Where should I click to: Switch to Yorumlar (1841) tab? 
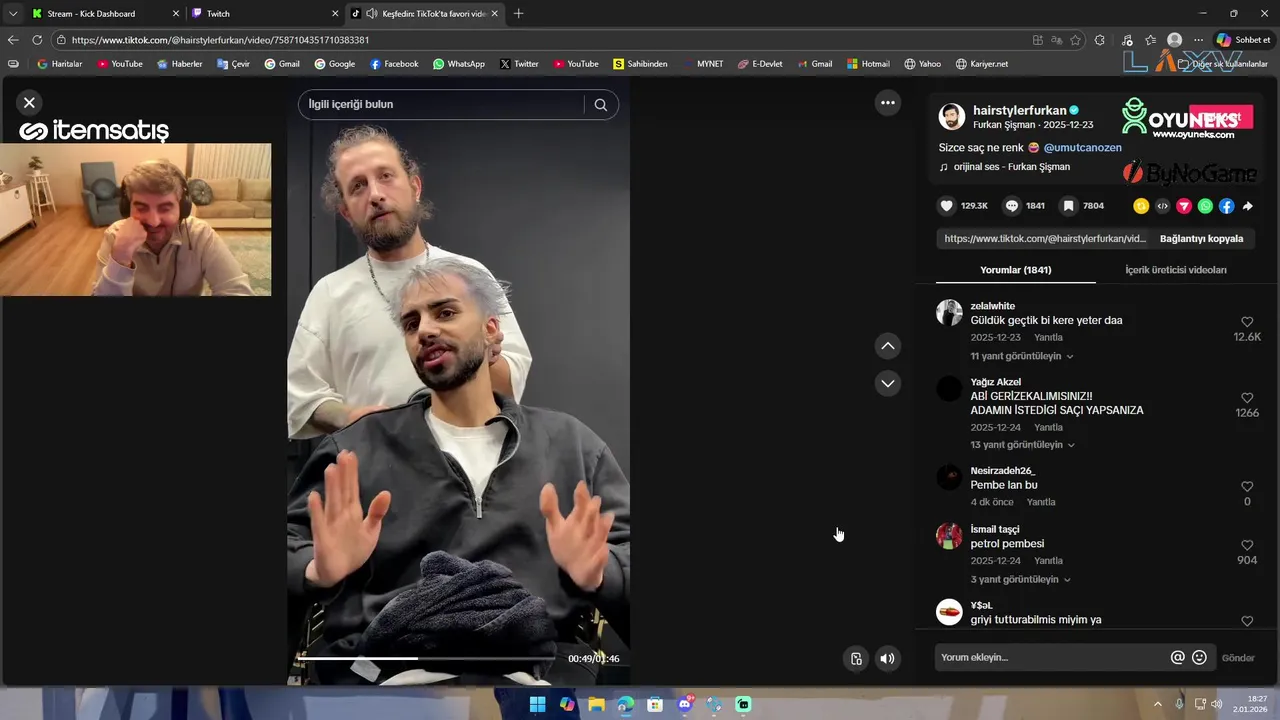click(x=1015, y=270)
